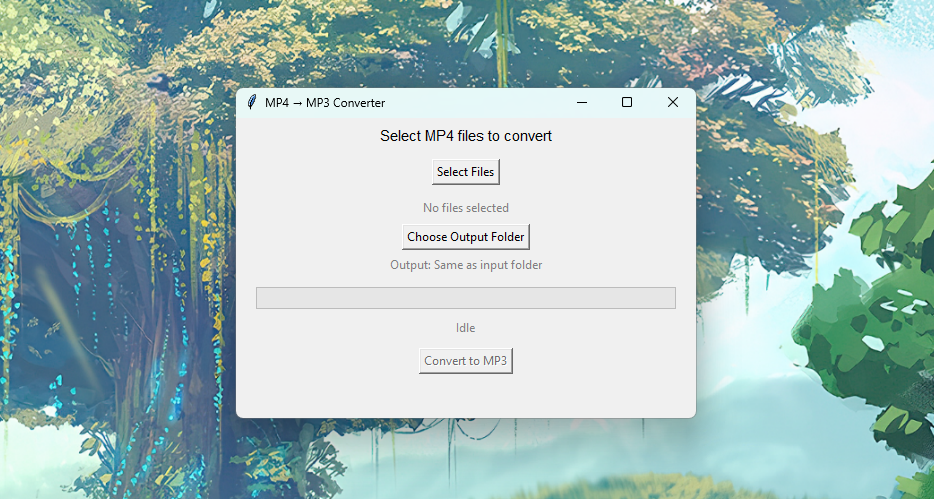Open the Select Files dialog

pyautogui.click(x=465, y=171)
